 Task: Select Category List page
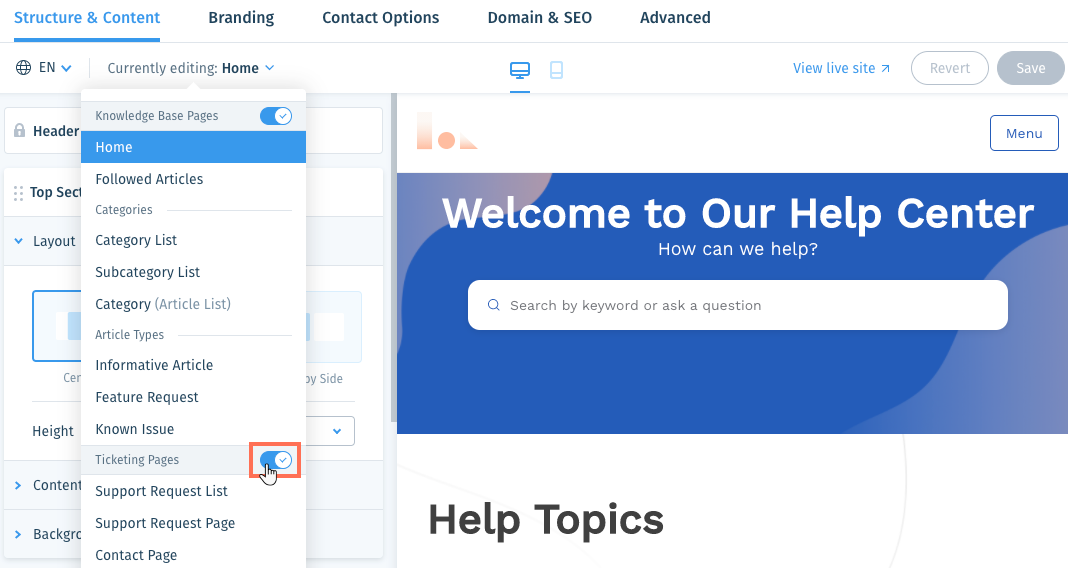[193, 240]
